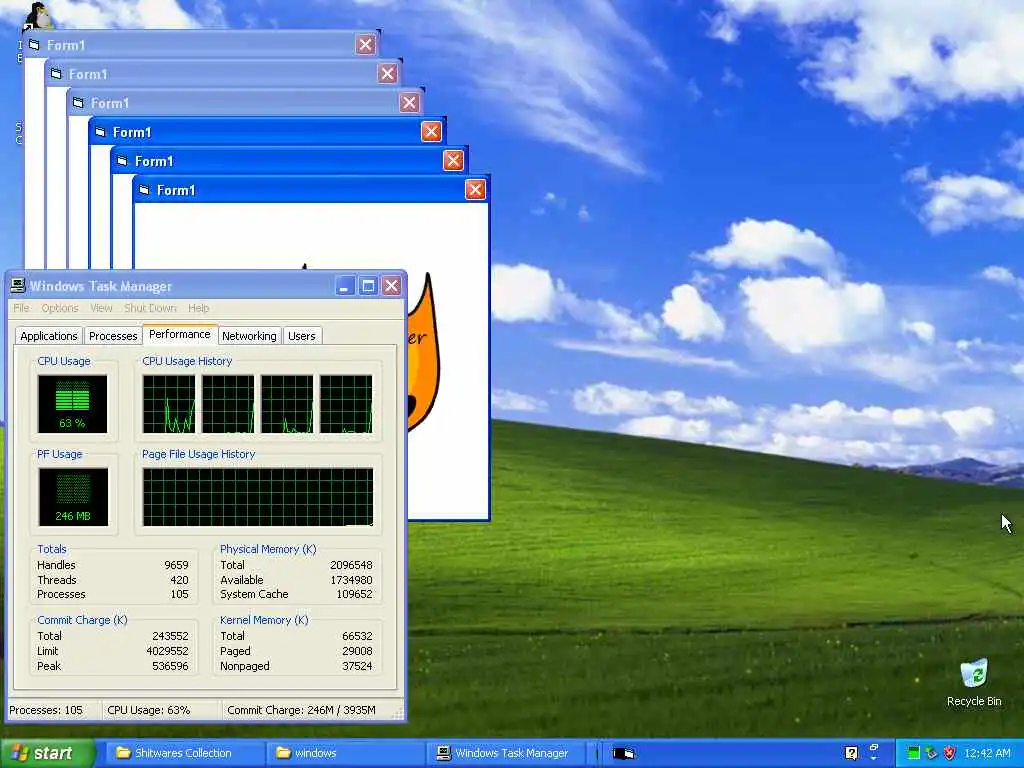Image resolution: width=1024 pixels, height=768 pixels.
Task: Open the Shitwares Collection taskbar button
Action: [183, 753]
